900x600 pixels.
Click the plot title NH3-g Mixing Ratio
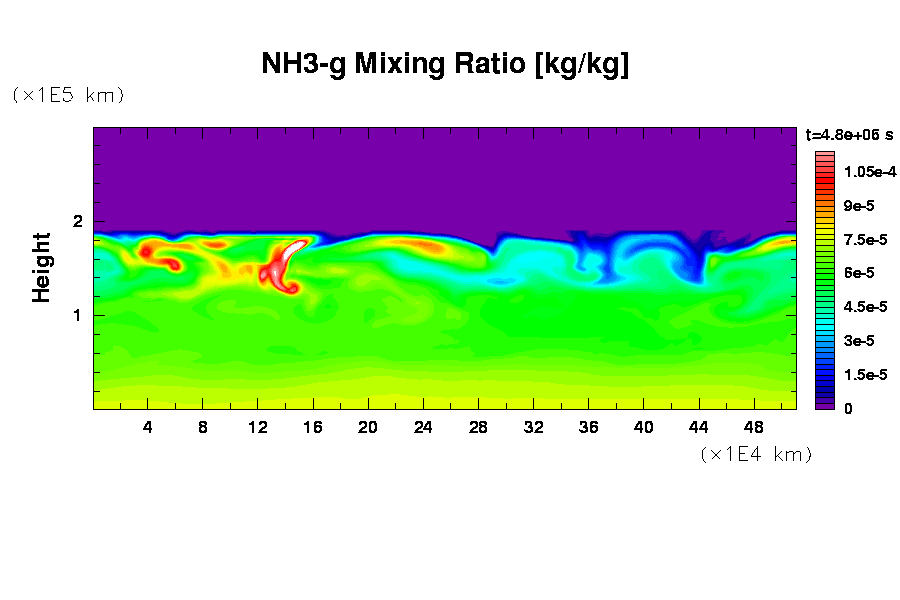(x=445, y=65)
